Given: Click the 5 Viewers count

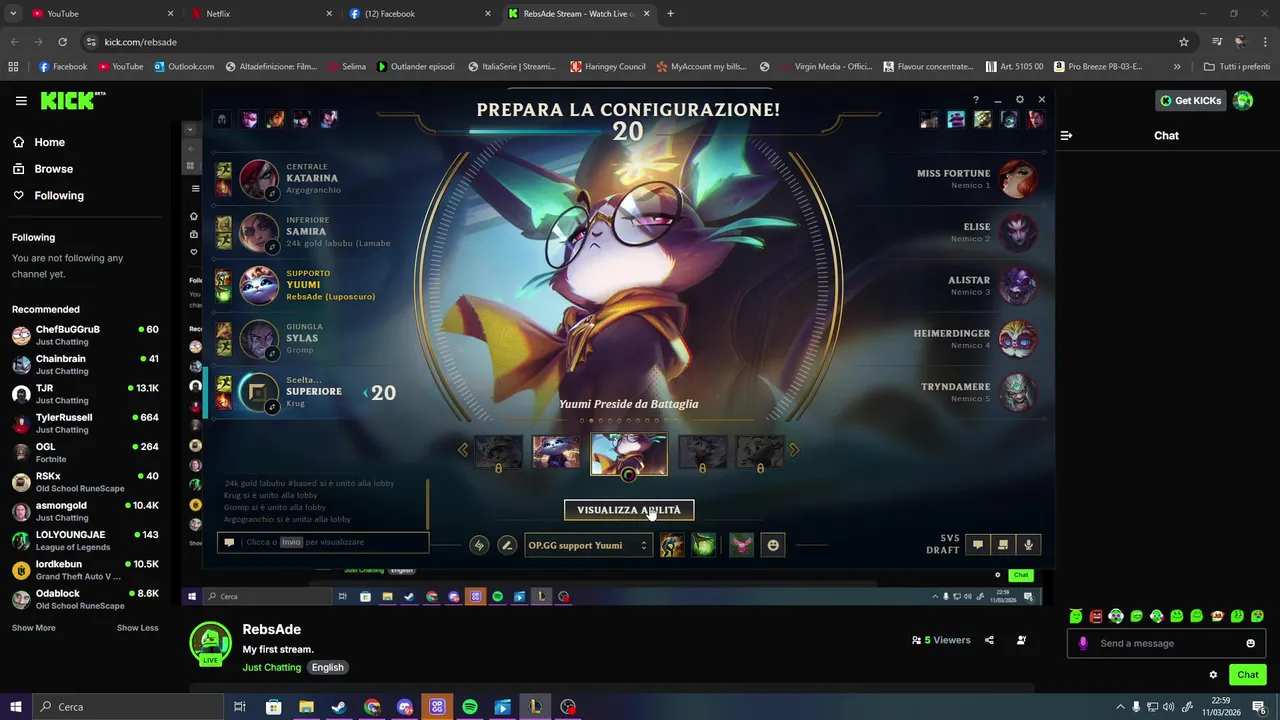Looking at the screenshot, I should point(941,640).
